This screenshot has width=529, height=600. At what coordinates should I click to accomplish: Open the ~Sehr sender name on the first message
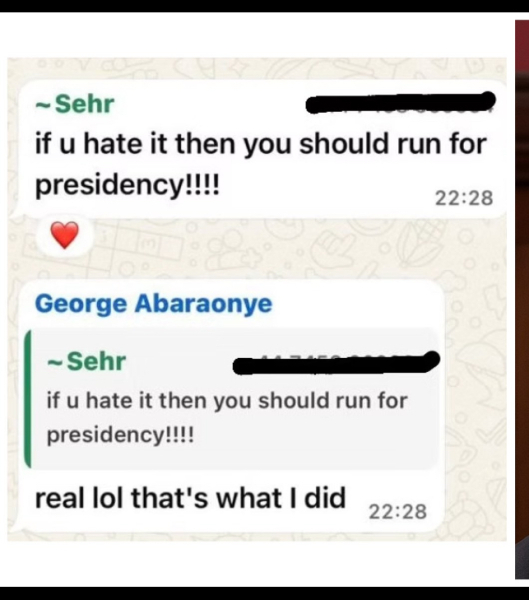click(75, 104)
